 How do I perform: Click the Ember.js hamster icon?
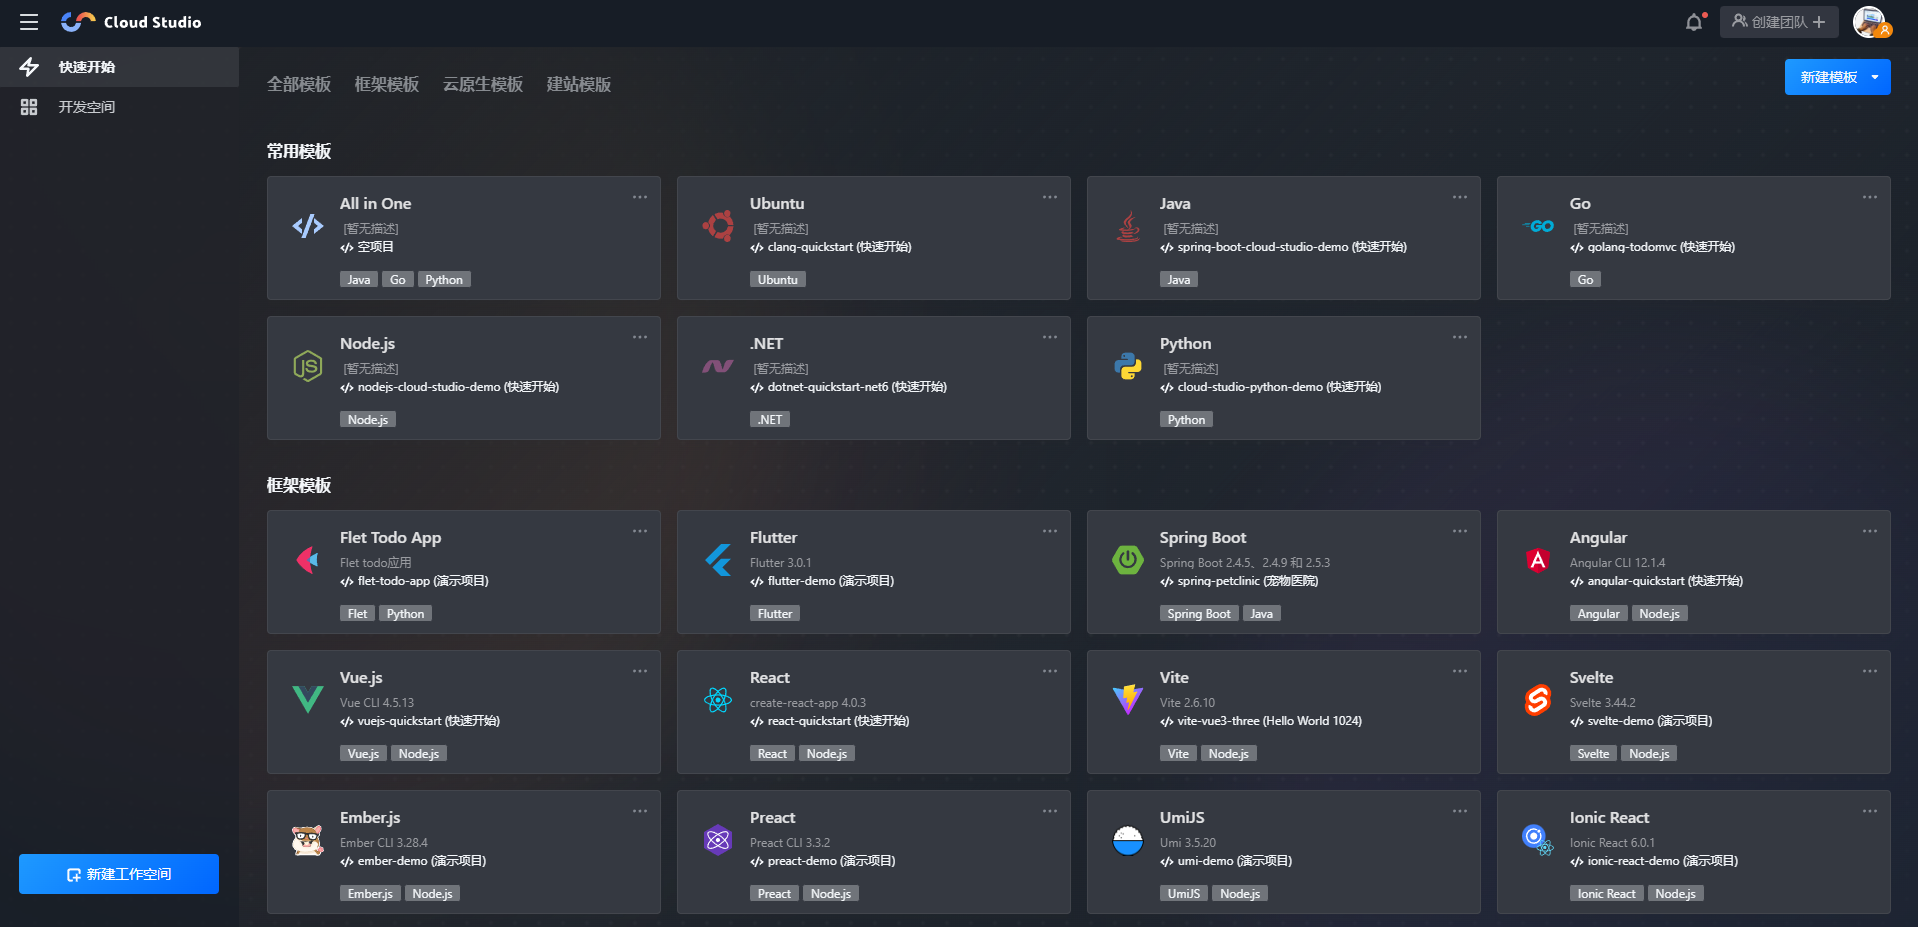(x=308, y=840)
